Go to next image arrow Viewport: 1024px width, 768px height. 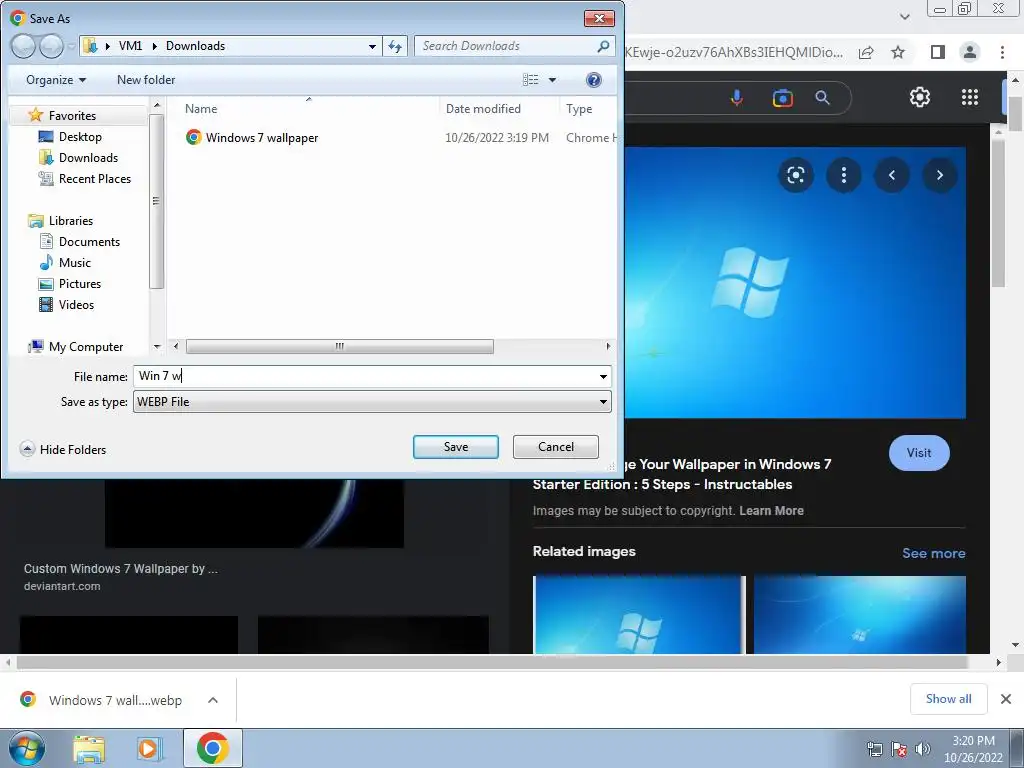click(x=940, y=175)
